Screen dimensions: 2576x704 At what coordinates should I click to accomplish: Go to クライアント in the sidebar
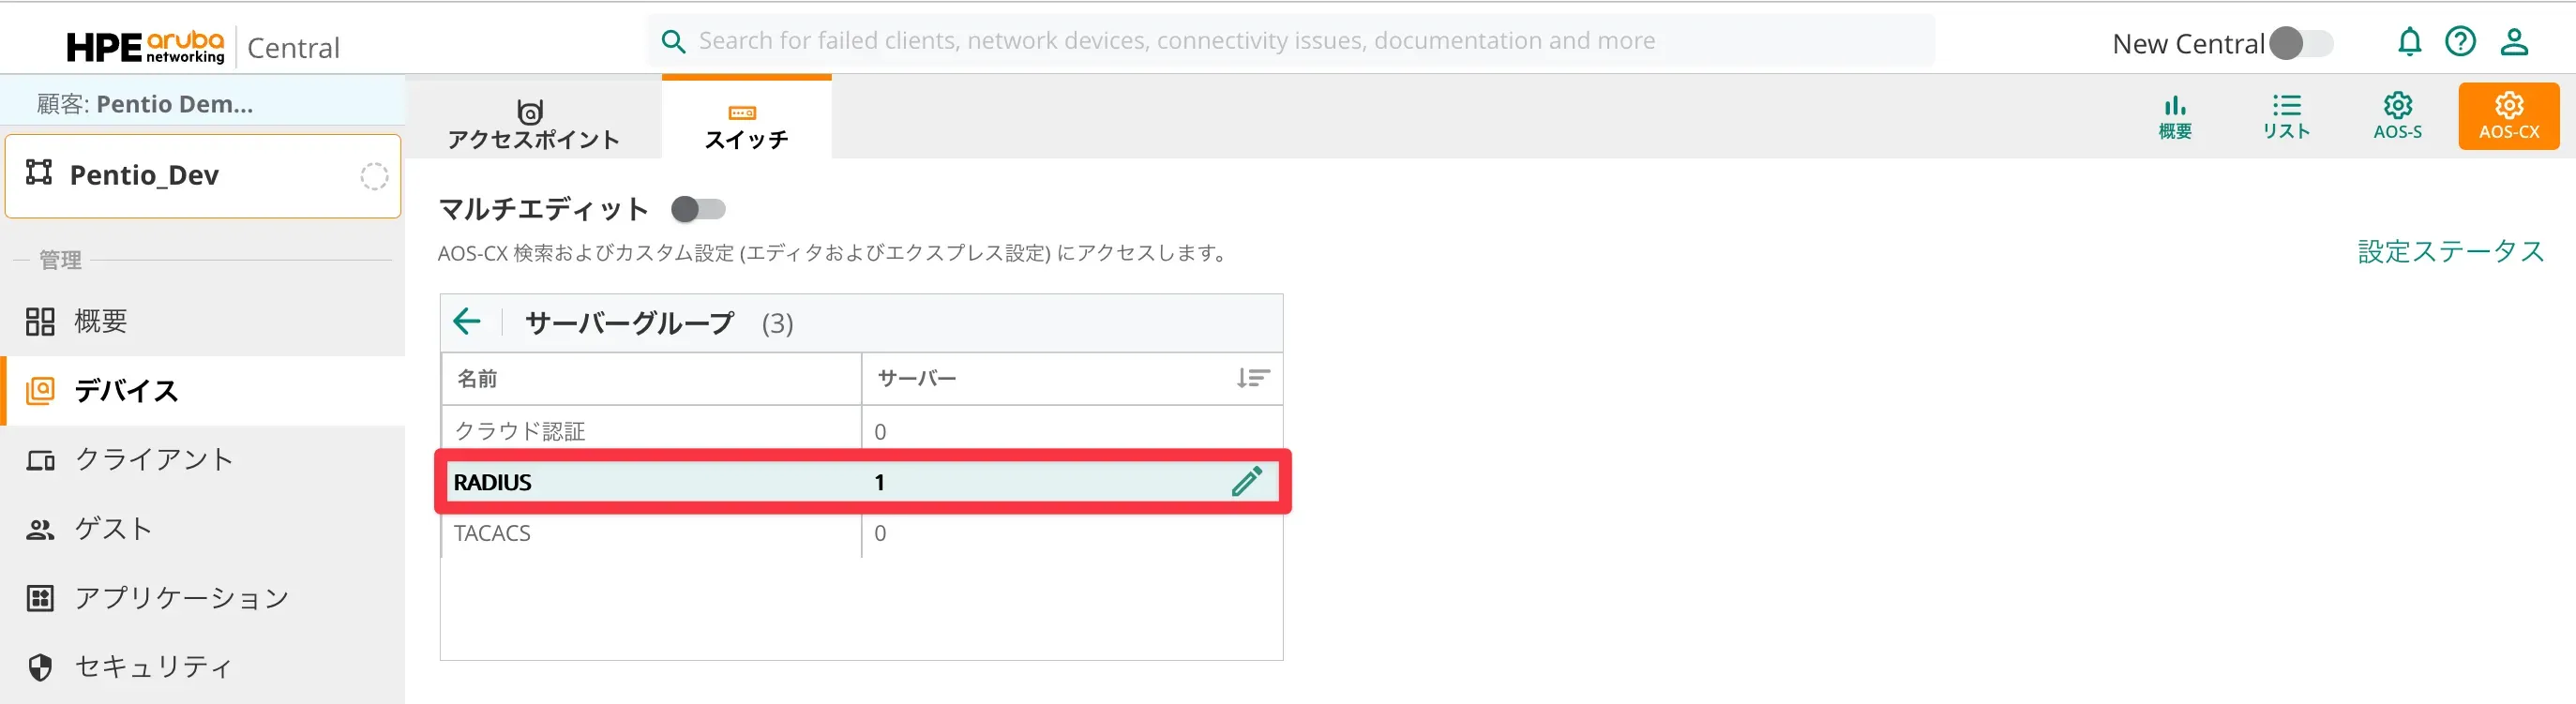point(154,459)
